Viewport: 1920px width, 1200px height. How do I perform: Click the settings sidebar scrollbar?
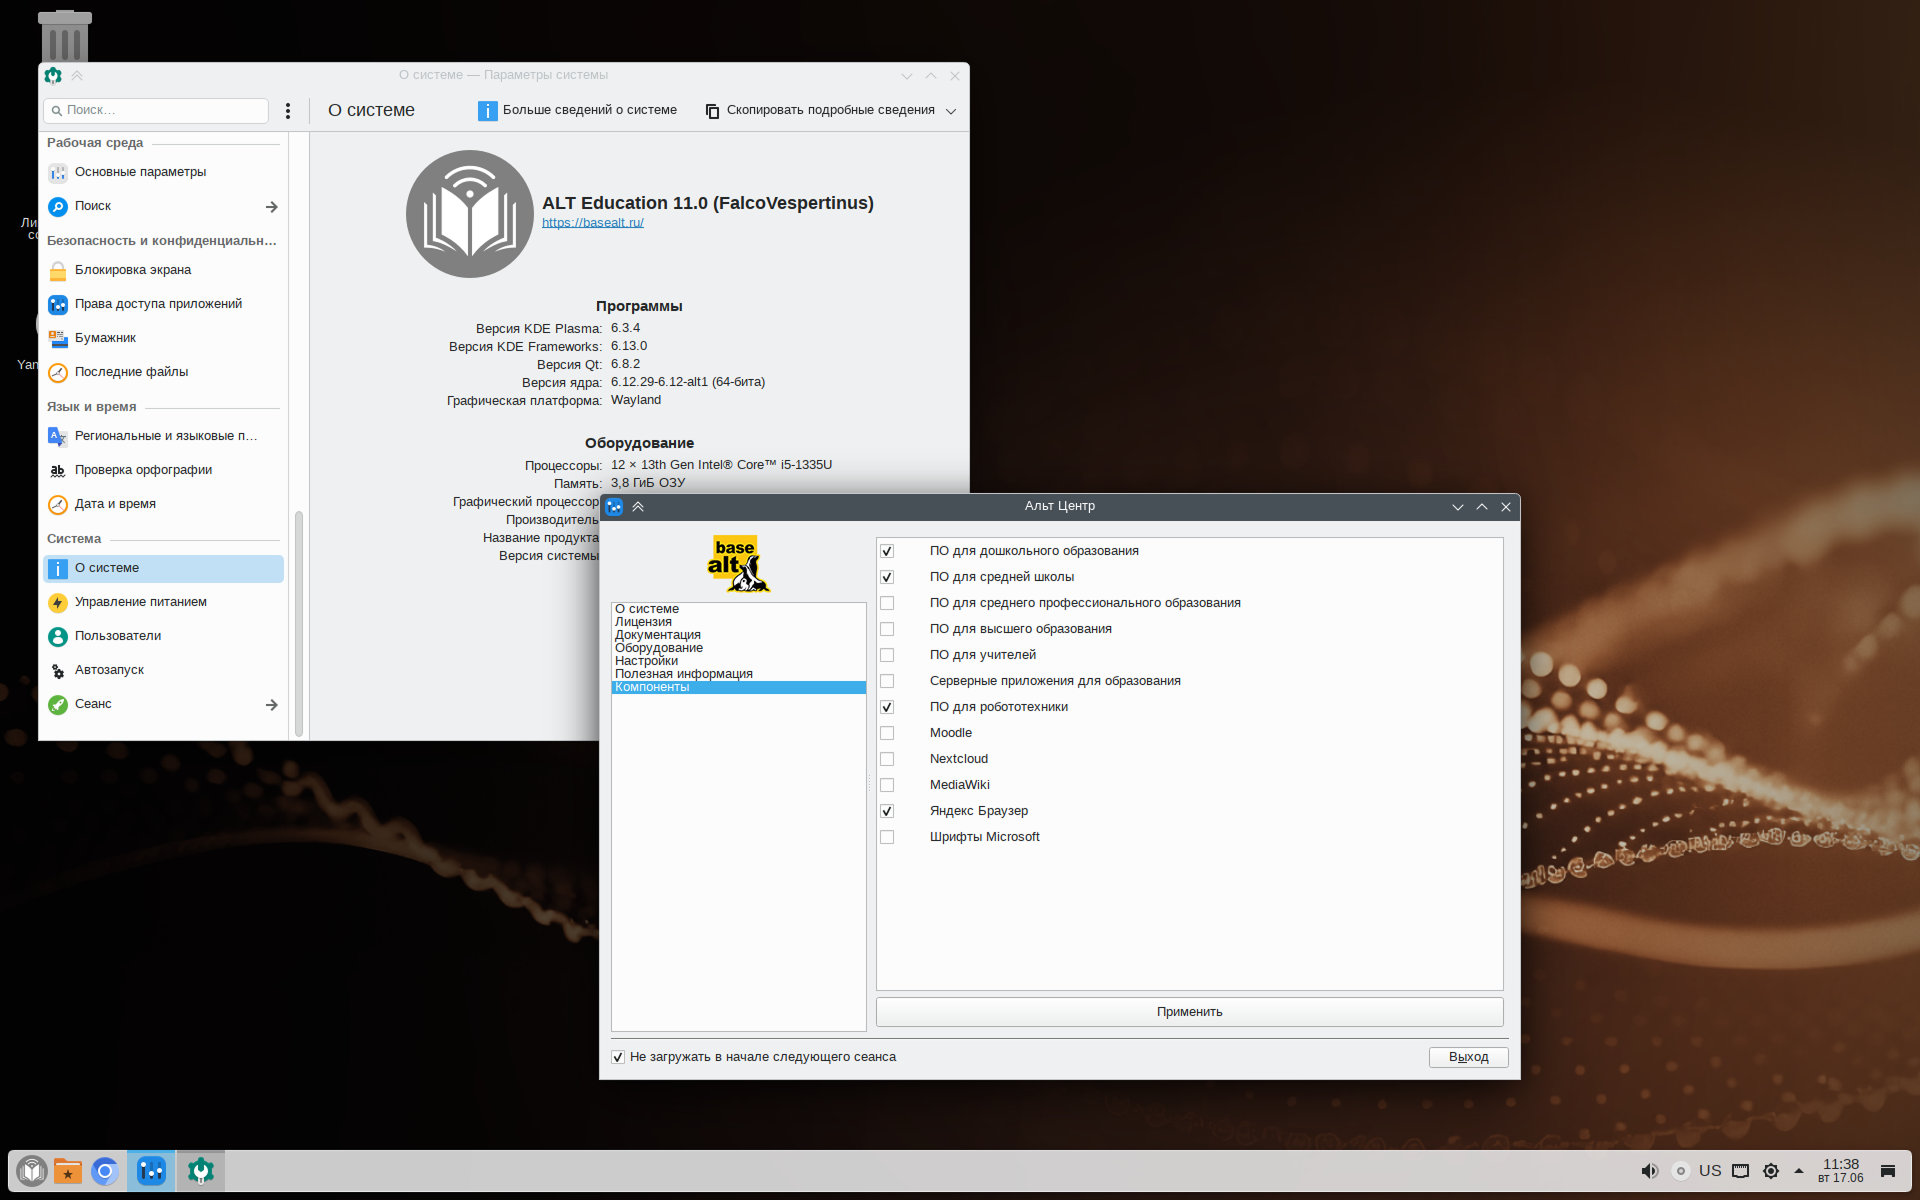pyautogui.click(x=298, y=625)
